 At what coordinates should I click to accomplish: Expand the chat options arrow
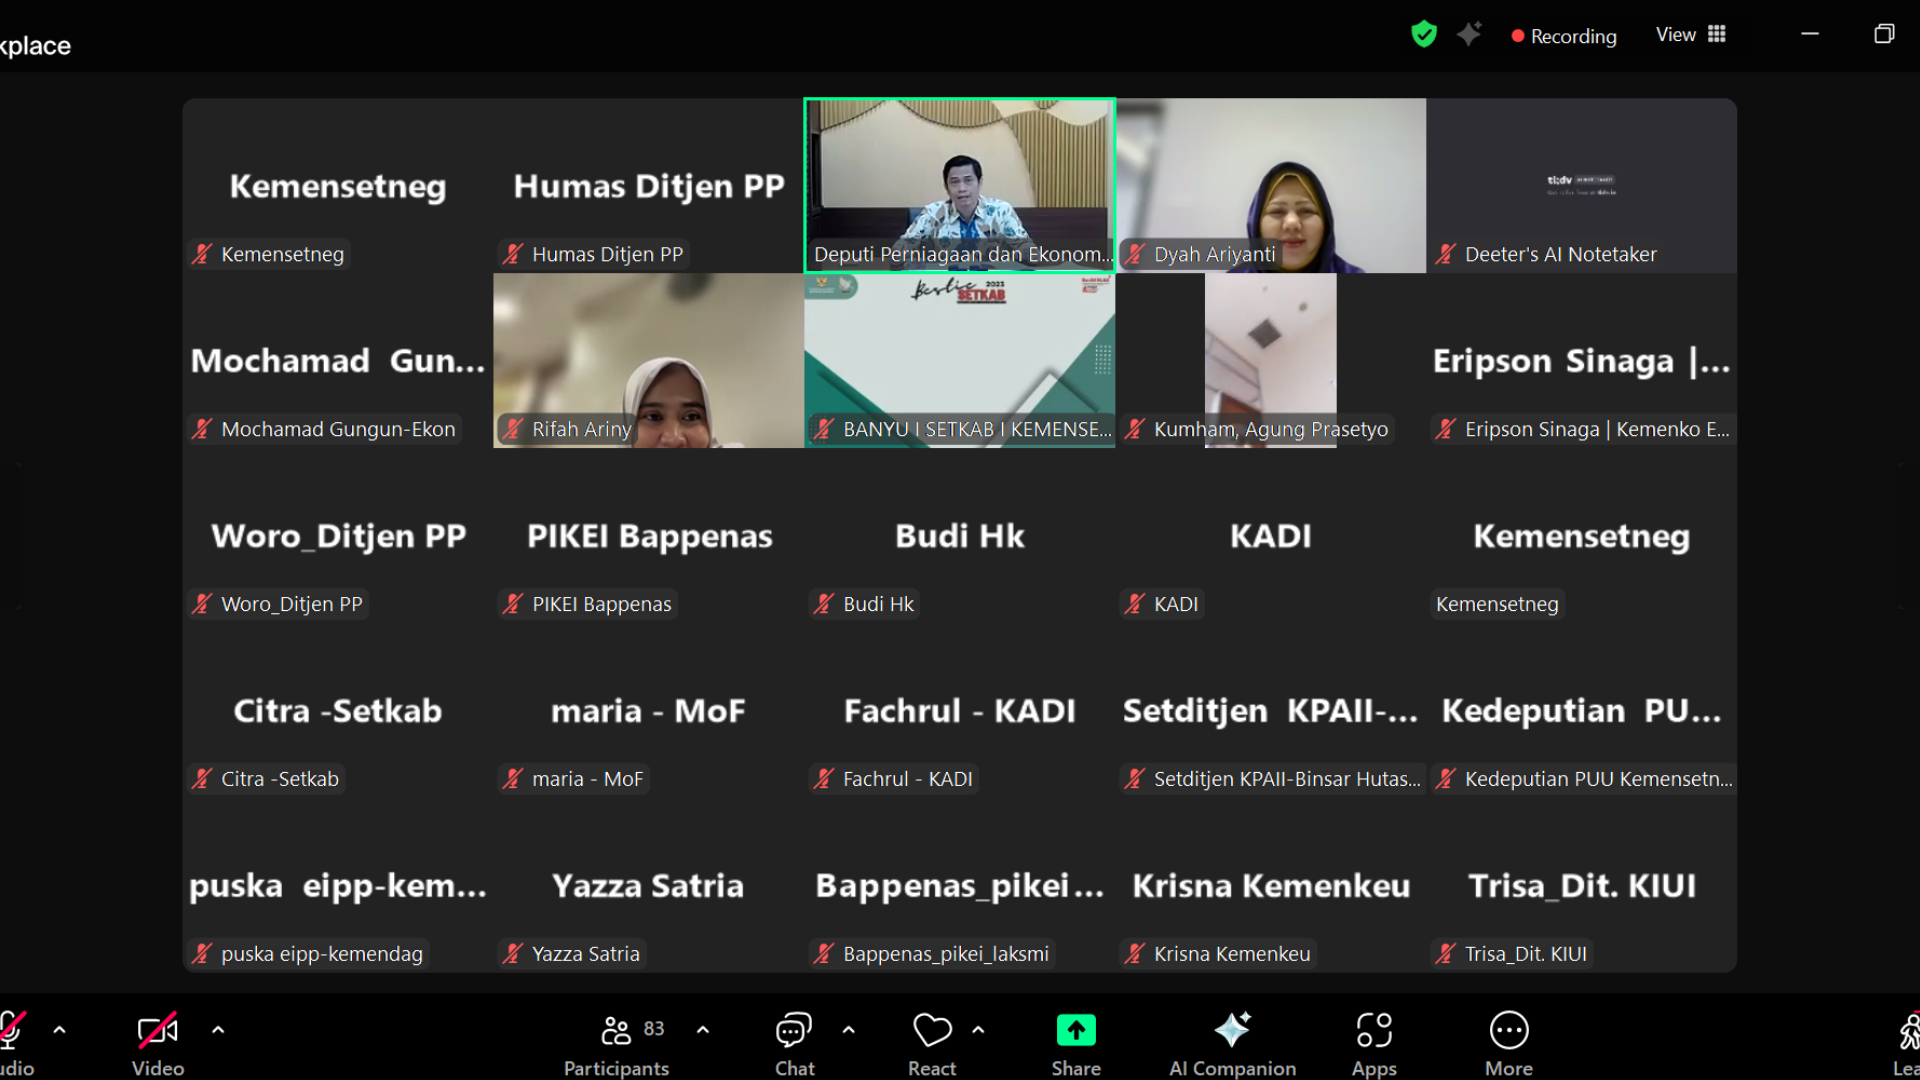[849, 1029]
